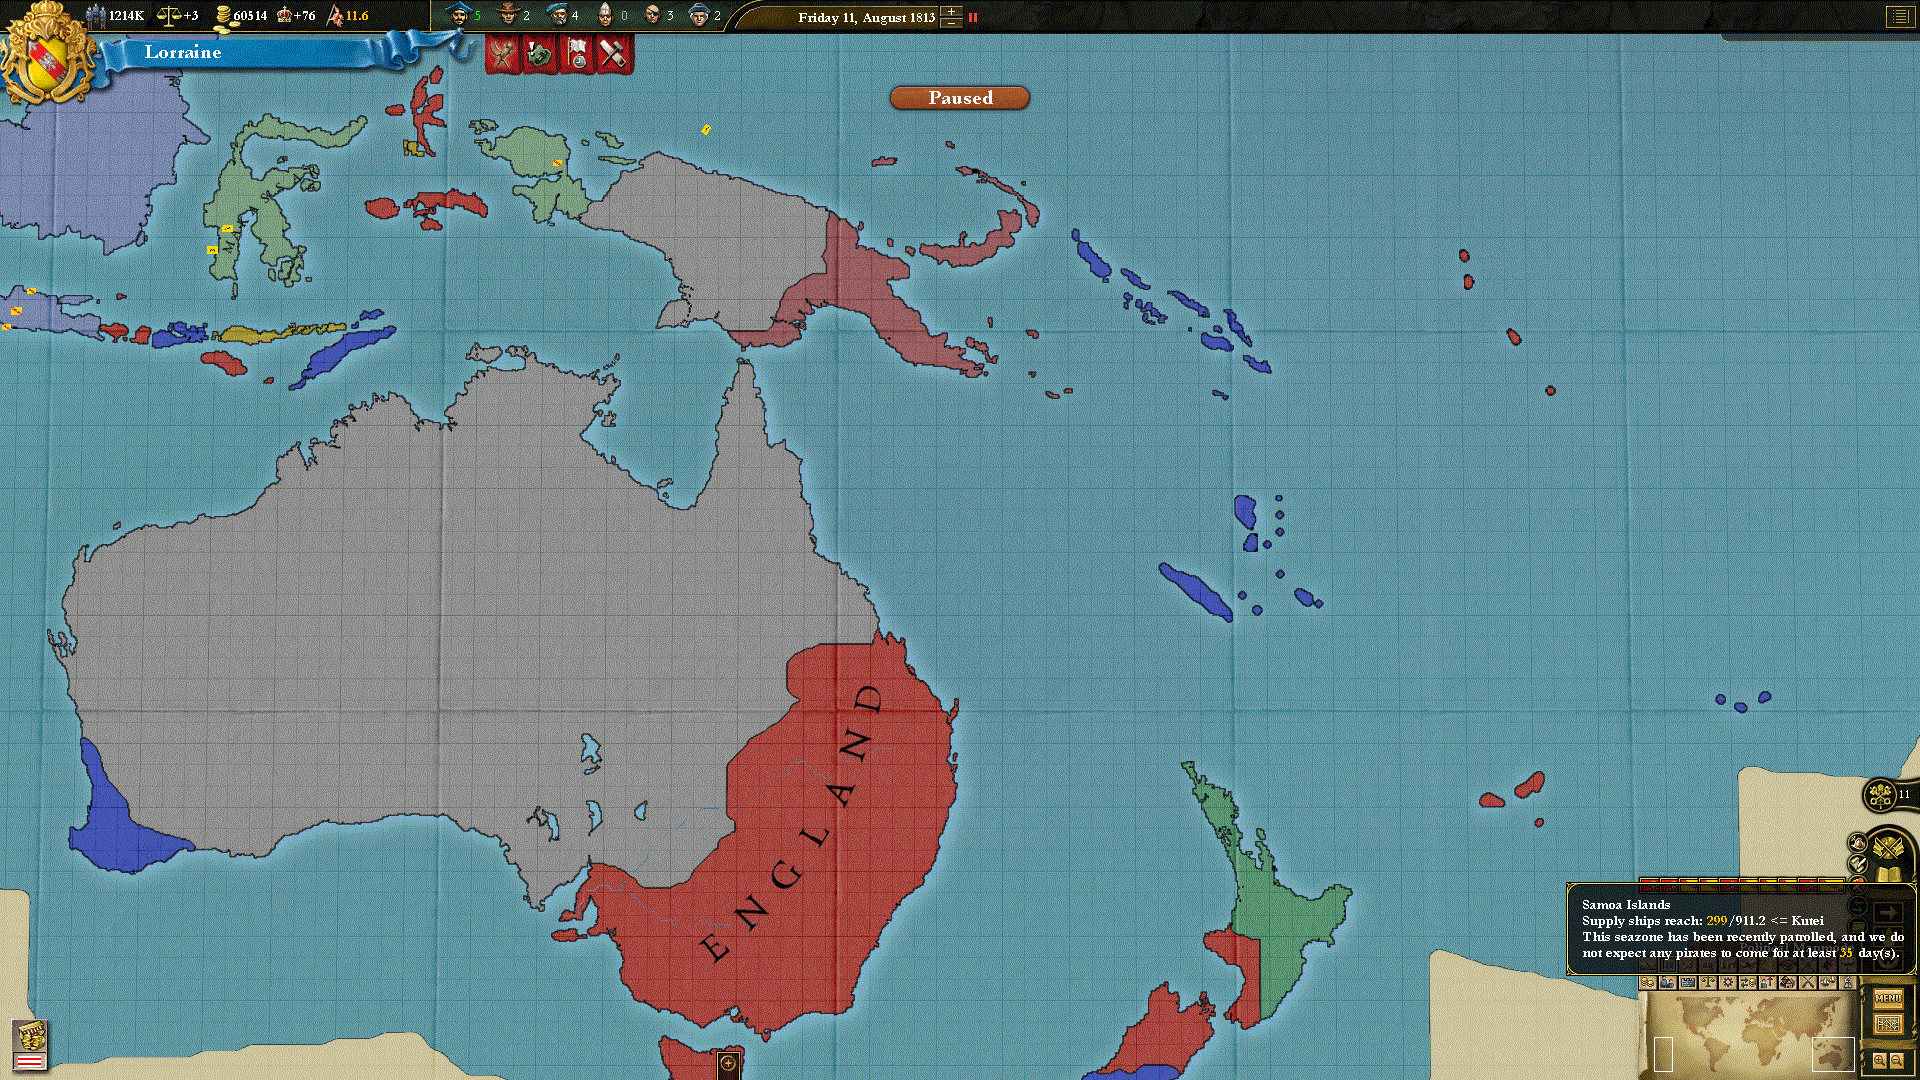This screenshot has height=1080, width=1920.
Task: Click the date Friday 11, August 1813
Action: [866, 17]
